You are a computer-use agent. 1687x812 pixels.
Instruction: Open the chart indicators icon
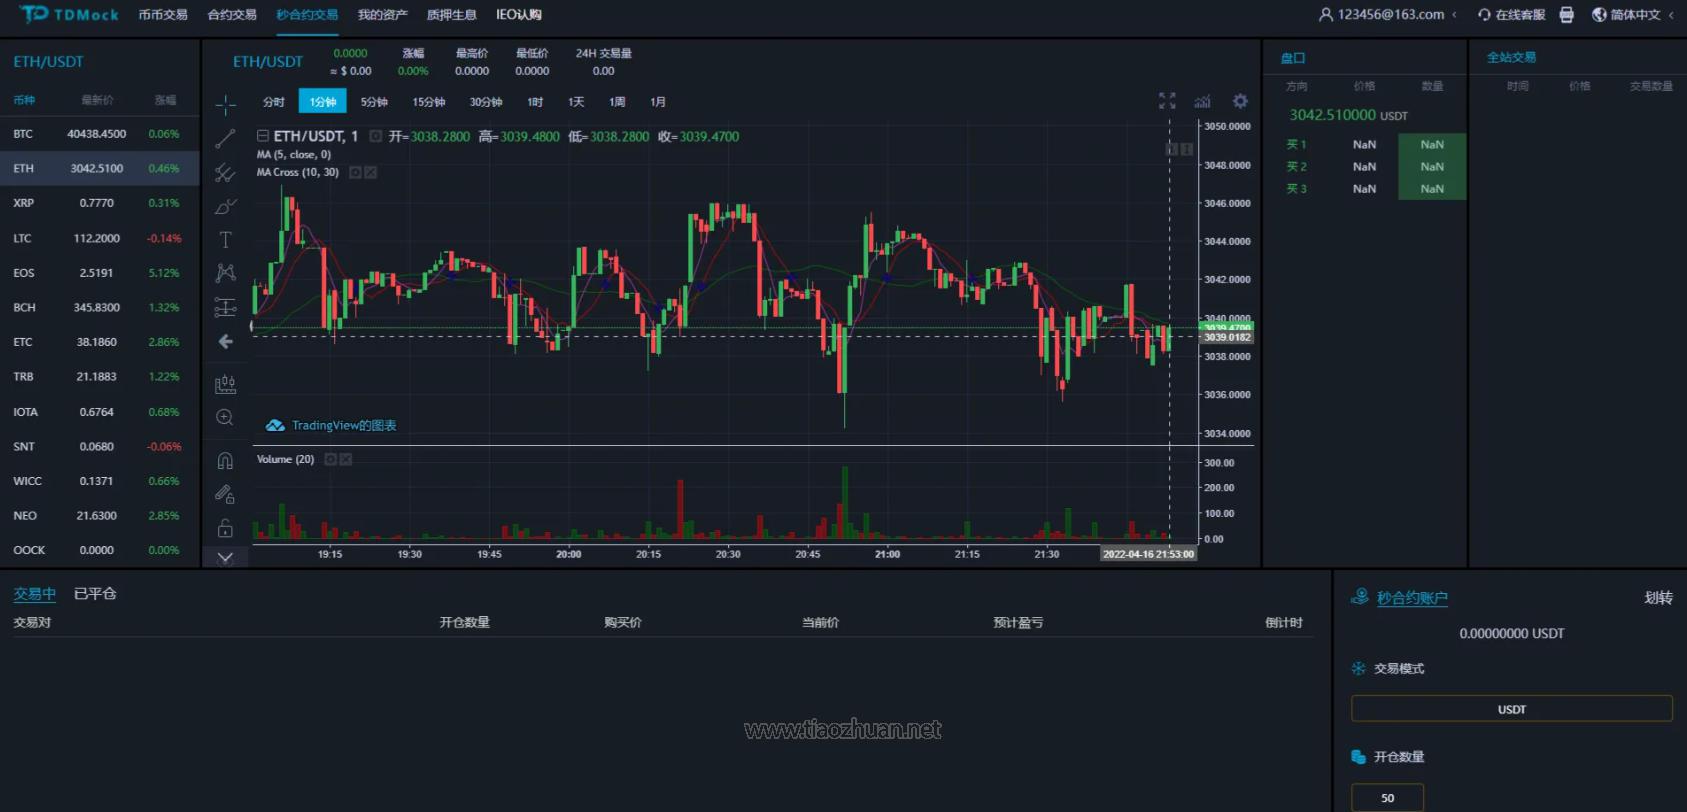[x=1203, y=101]
